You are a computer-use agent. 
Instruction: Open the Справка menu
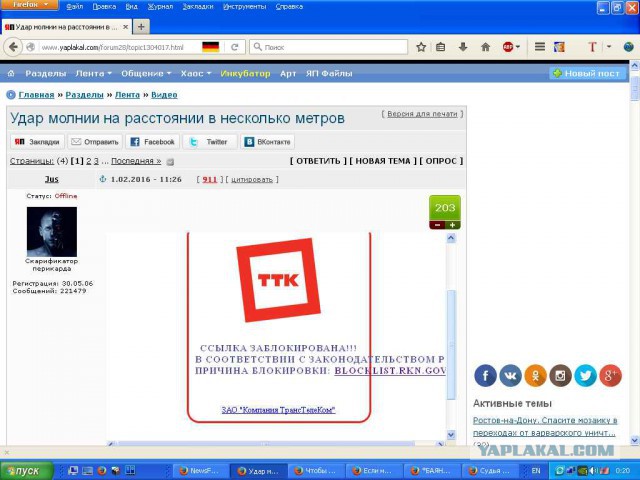(289, 7)
